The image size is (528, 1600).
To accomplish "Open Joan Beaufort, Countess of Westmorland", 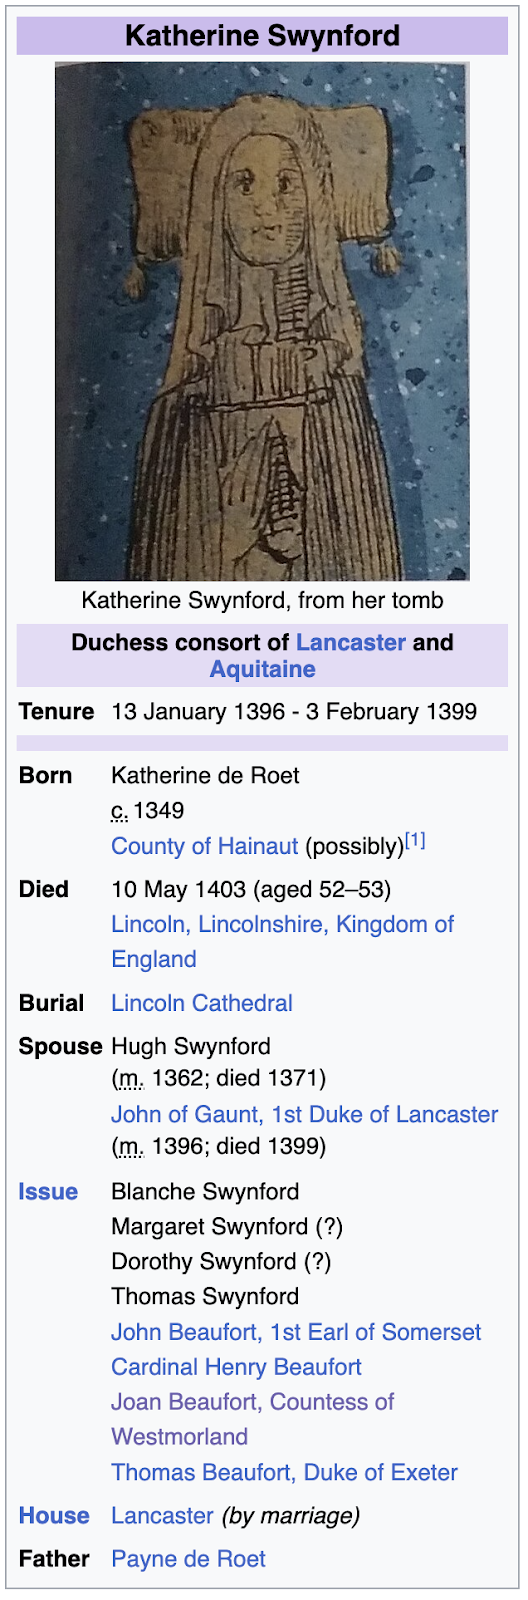I will pyautogui.click(x=253, y=1419).
